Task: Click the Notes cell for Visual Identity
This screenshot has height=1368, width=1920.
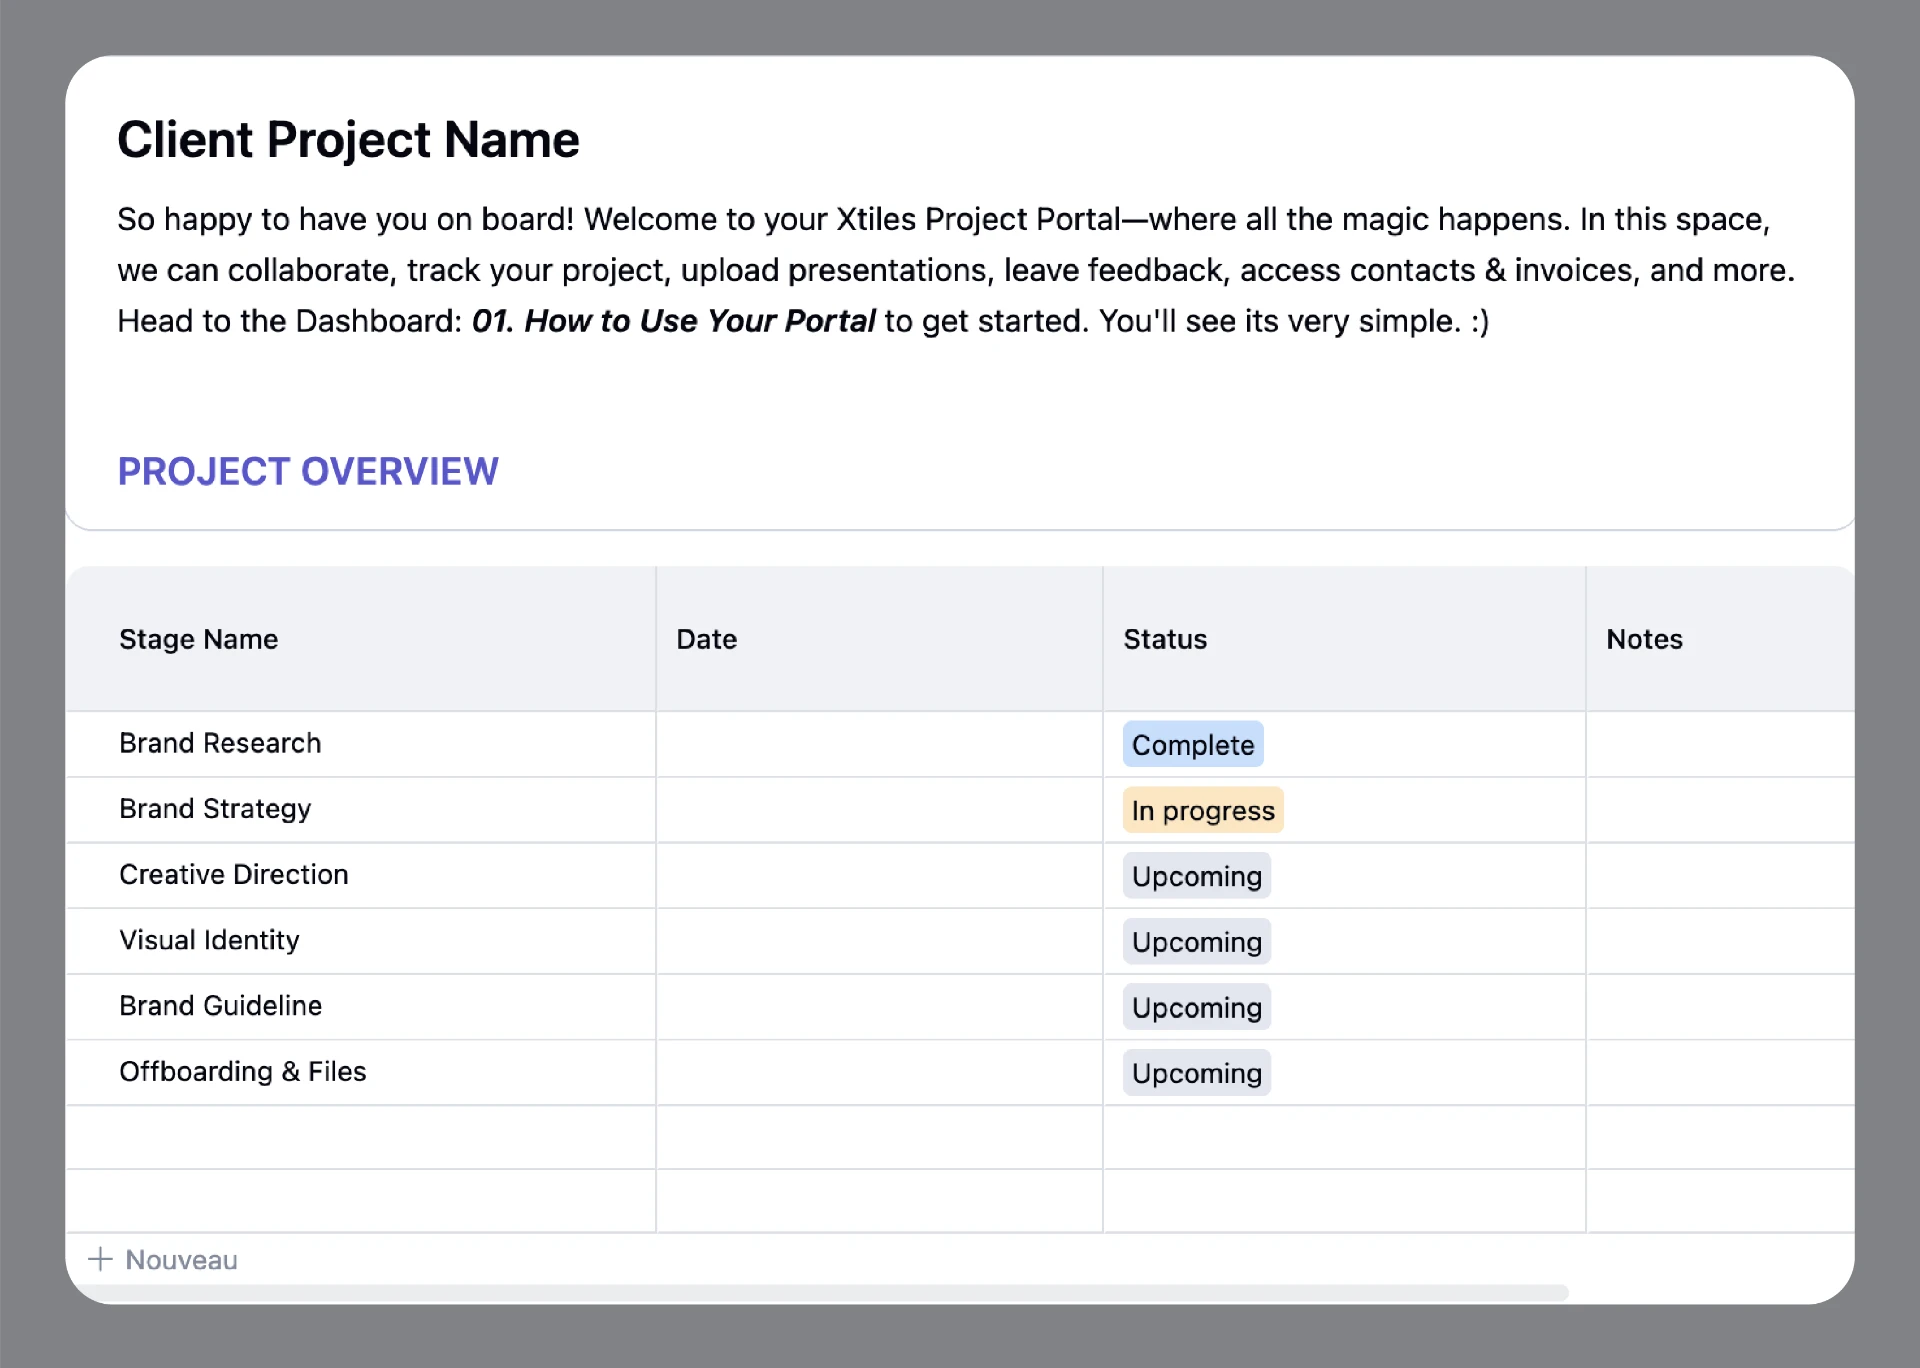Action: click(1720, 941)
